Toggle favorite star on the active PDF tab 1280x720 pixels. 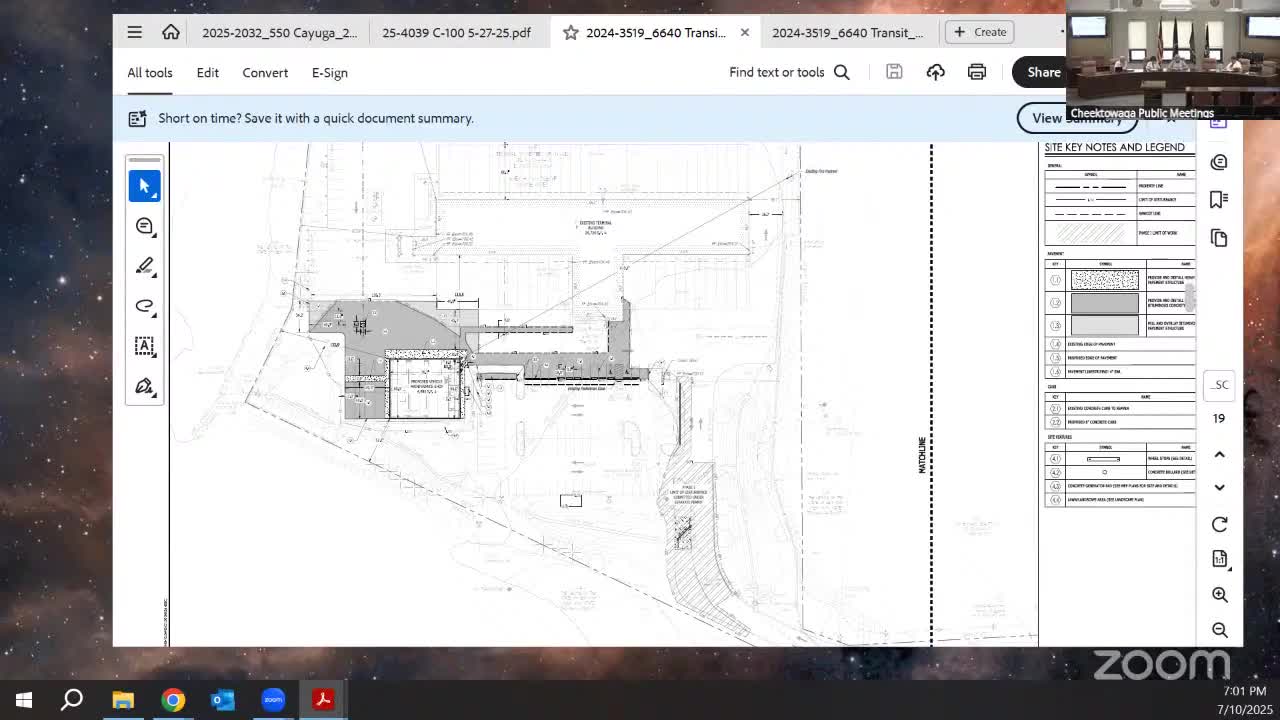[x=570, y=32]
